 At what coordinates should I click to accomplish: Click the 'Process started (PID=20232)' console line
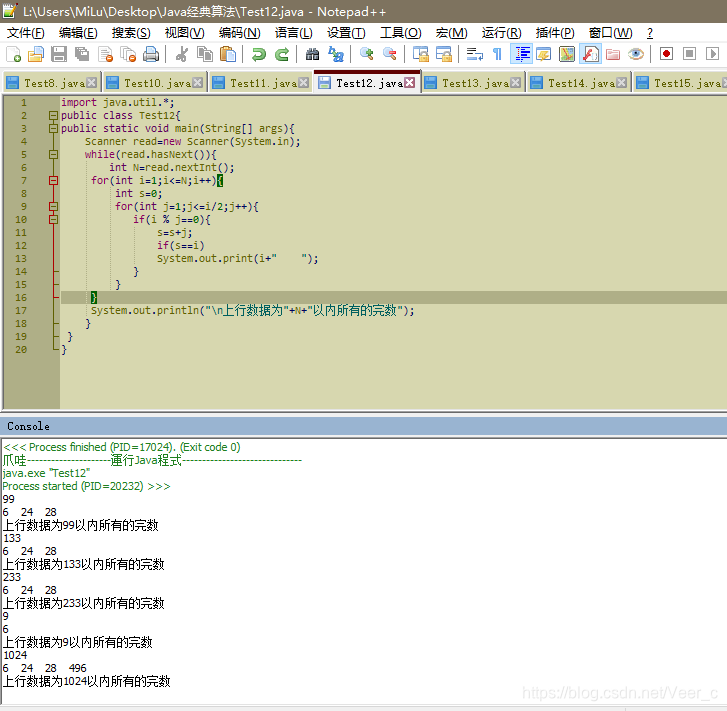[x=86, y=486]
